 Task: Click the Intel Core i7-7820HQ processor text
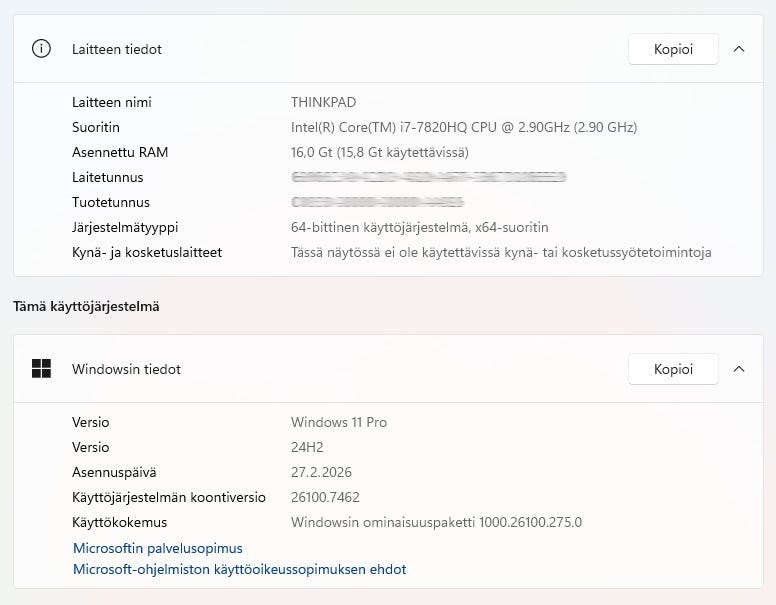pyautogui.click(x=463, y=127)
